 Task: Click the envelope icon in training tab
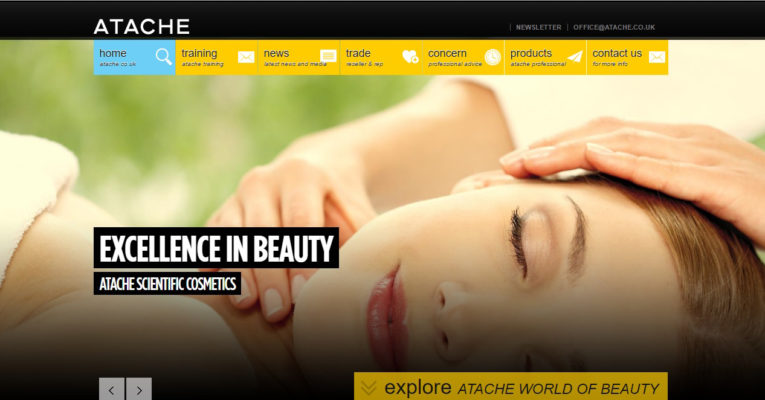click(246, 57)
